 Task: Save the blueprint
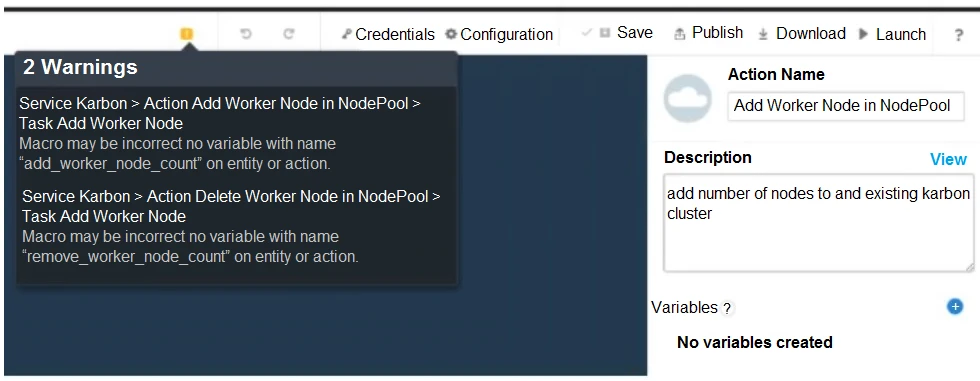[x=626, y=32]
